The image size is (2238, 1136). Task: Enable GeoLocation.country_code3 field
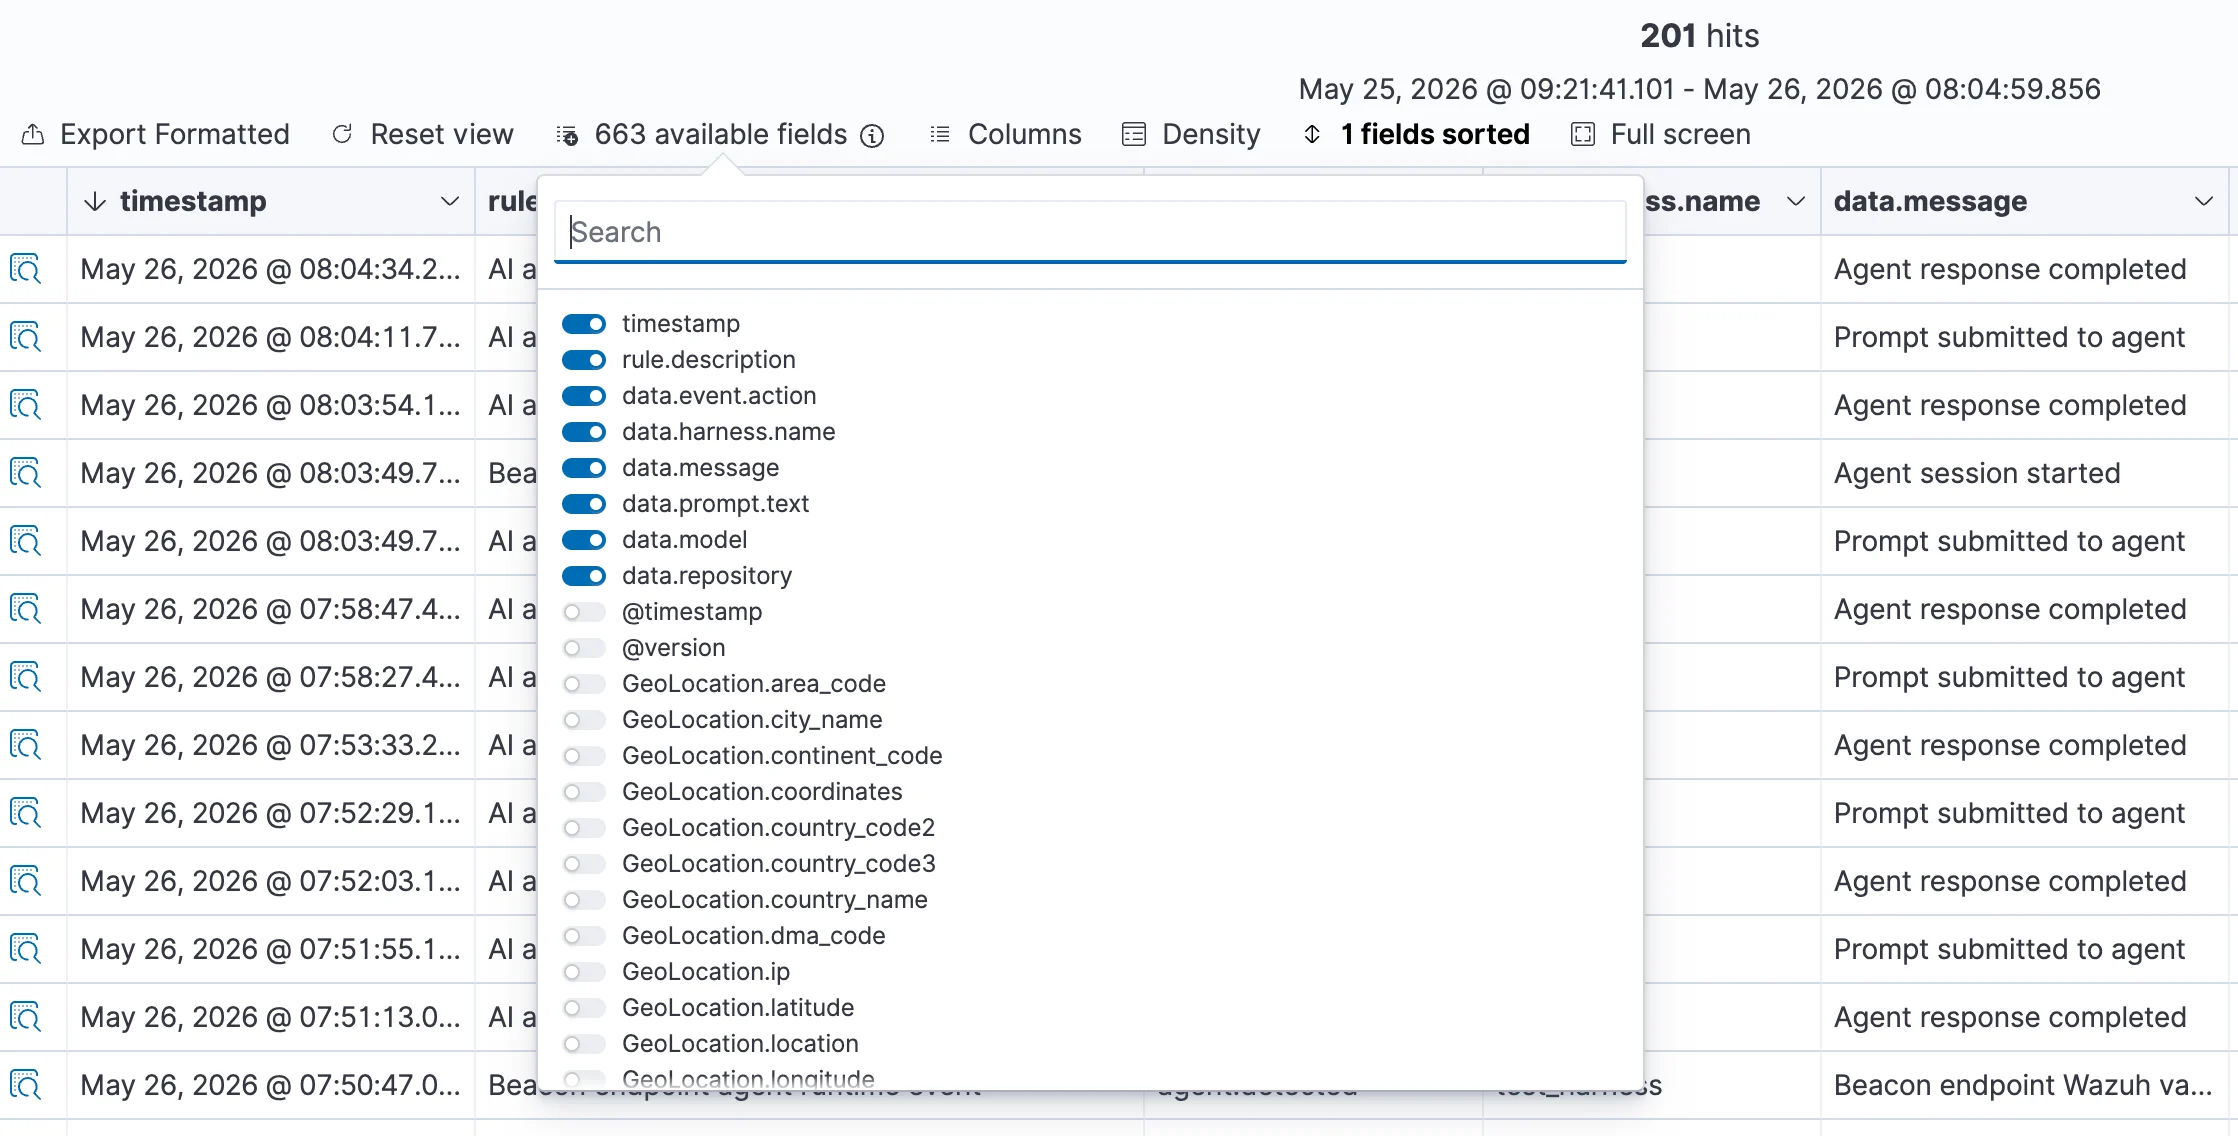(x=584, y=864)
